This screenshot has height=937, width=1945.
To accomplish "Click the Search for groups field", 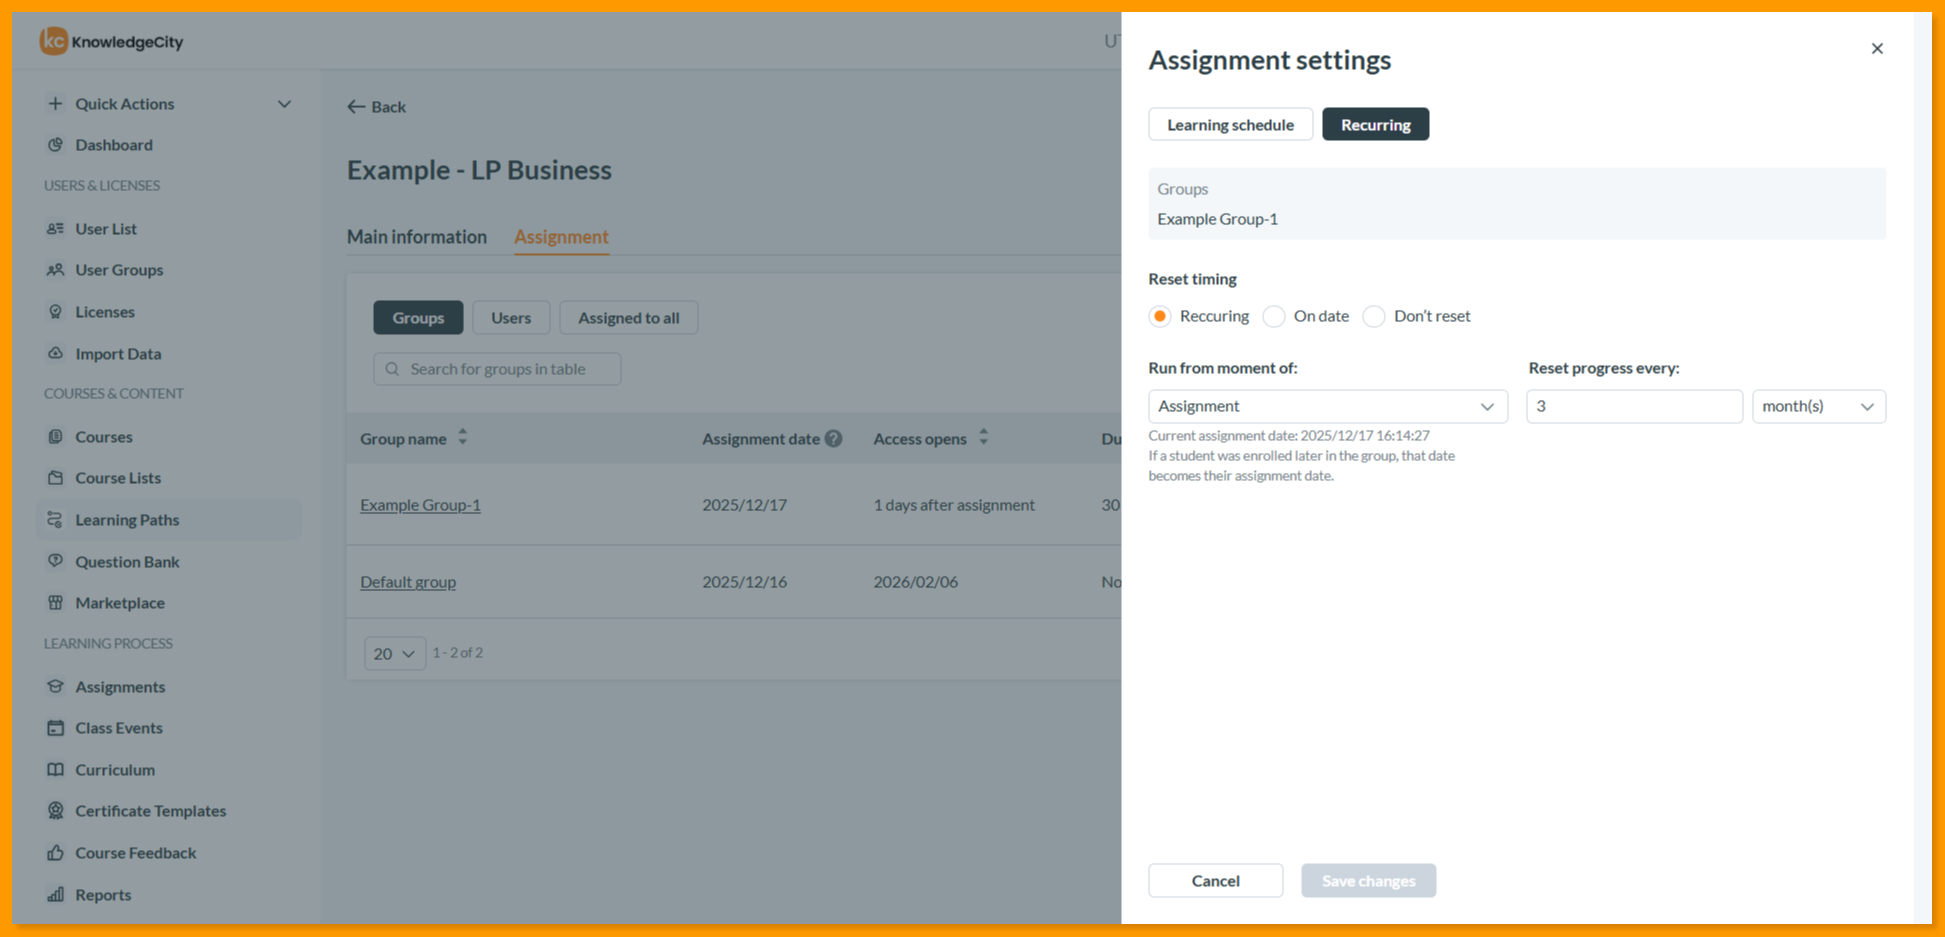I will (x=497, y=369).
